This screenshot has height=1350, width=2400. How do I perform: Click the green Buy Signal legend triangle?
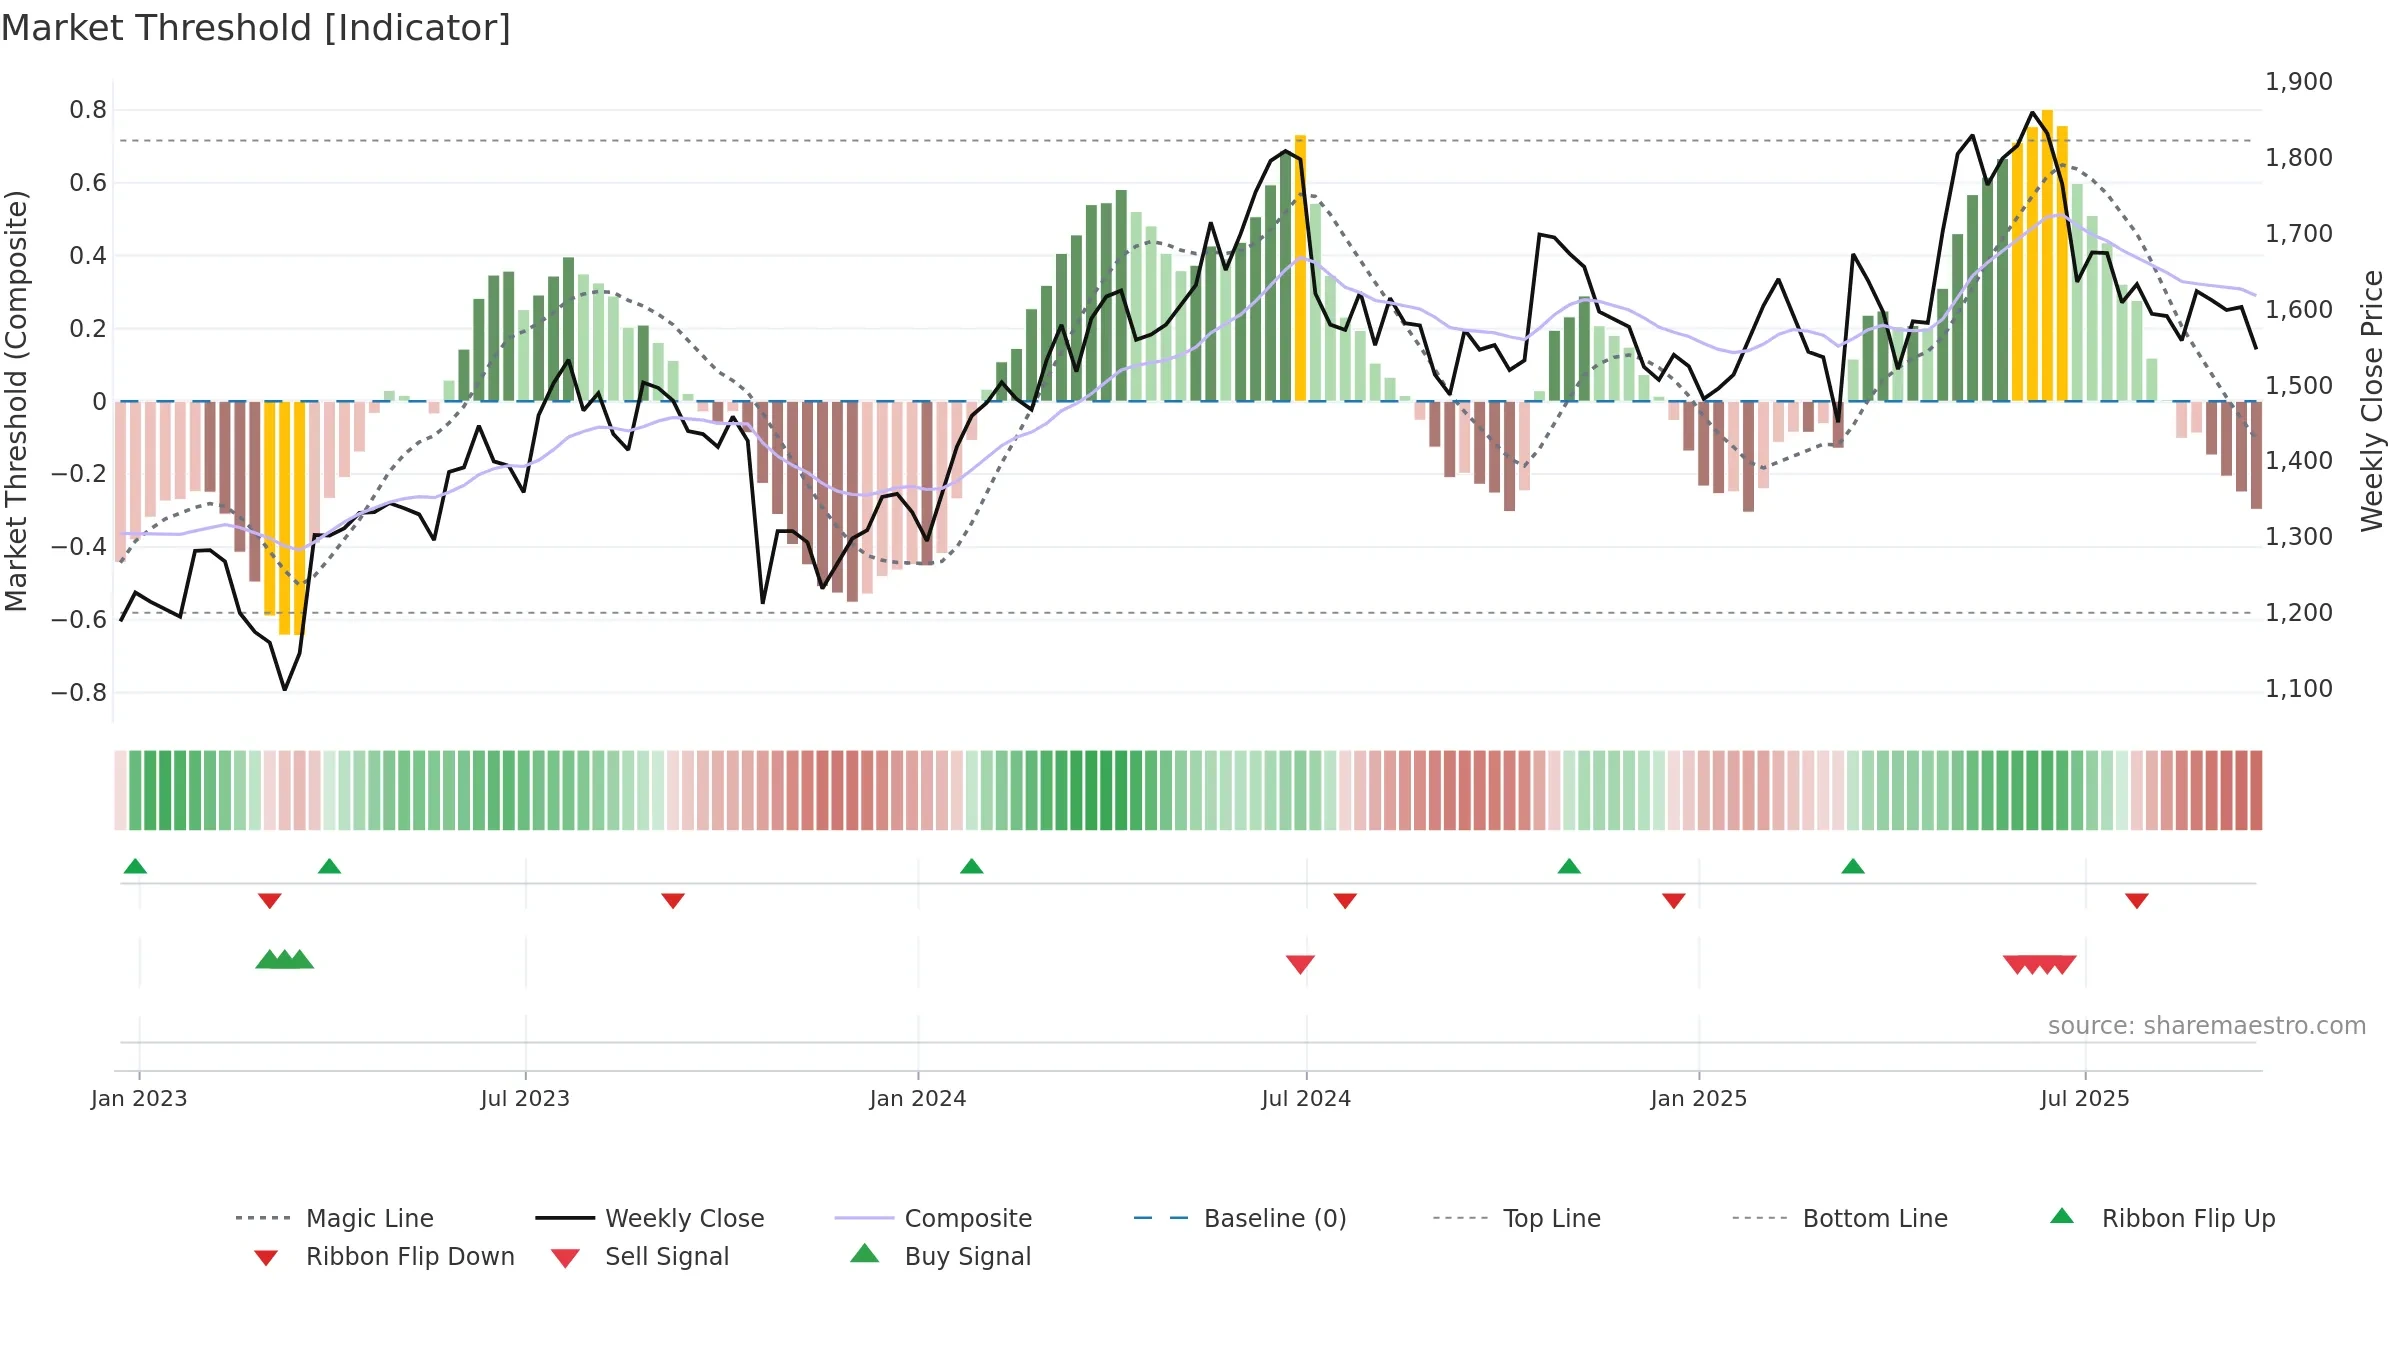coord(865,1253)
